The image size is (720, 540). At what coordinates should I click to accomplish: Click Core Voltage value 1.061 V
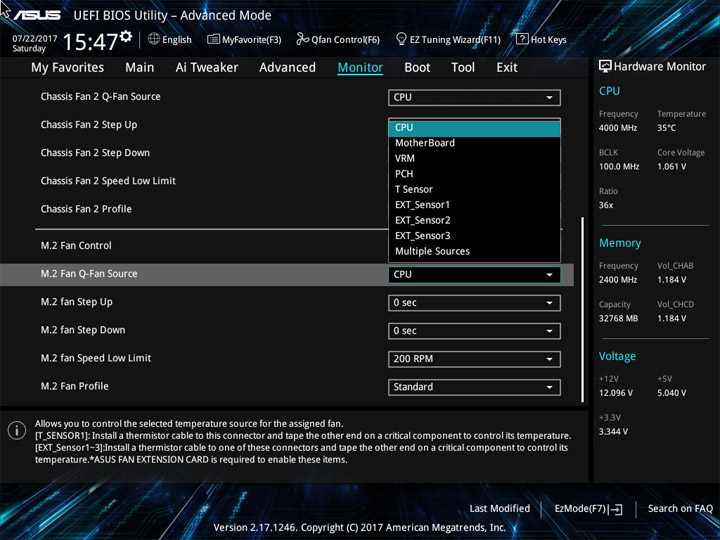click(x=671, y=167)
